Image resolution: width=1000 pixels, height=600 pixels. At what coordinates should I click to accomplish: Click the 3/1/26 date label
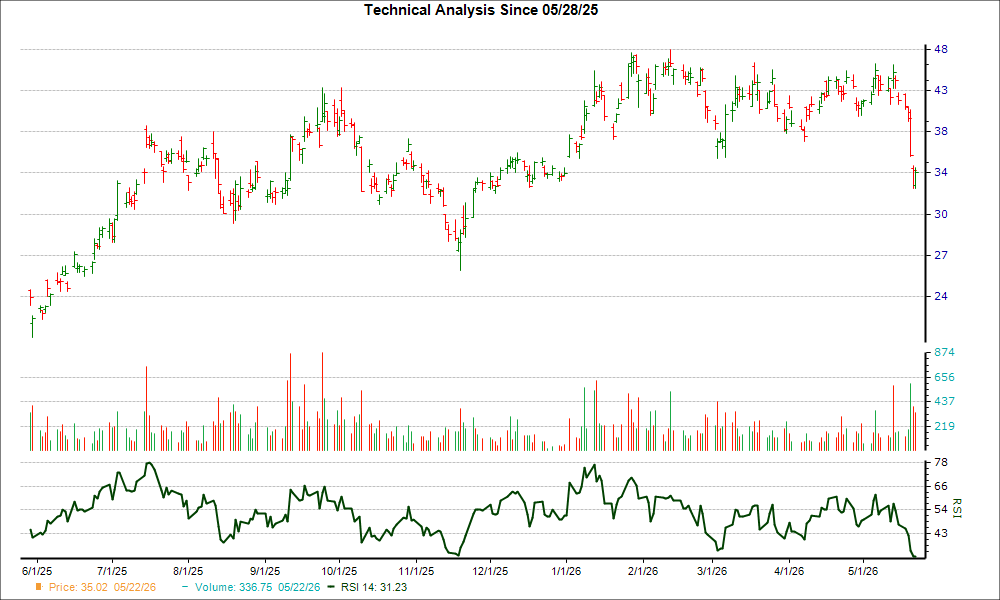(x=712, y=571)
